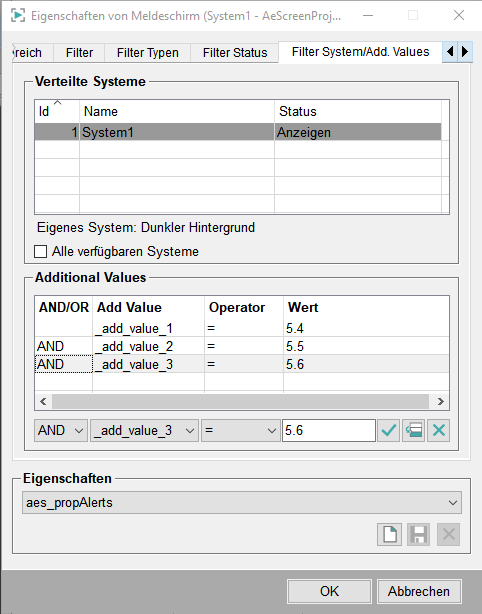
Task: Click the OK button
Action: point(329,591)
